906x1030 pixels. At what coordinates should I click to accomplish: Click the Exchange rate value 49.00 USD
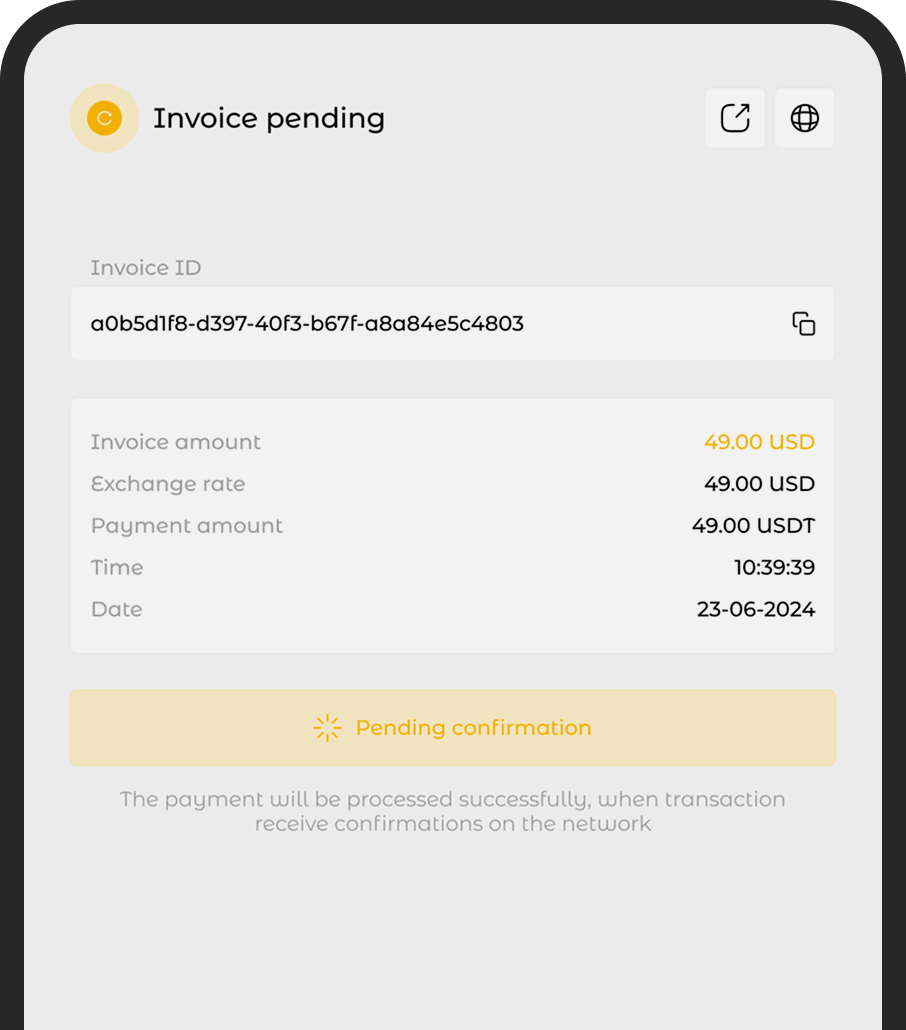[x=759, y=484]
